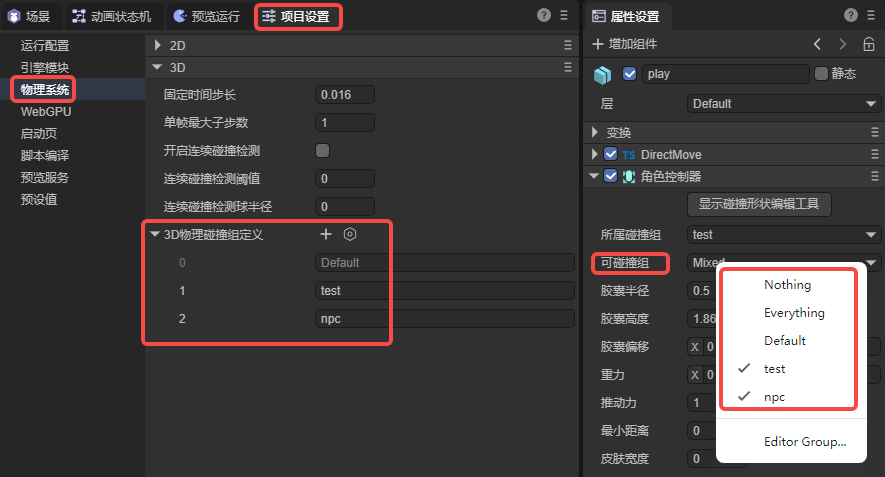Image resolution: width=885 pixels, height=477 pixels.
Task: Open the options menu for the 3D section
Action: 567,67
